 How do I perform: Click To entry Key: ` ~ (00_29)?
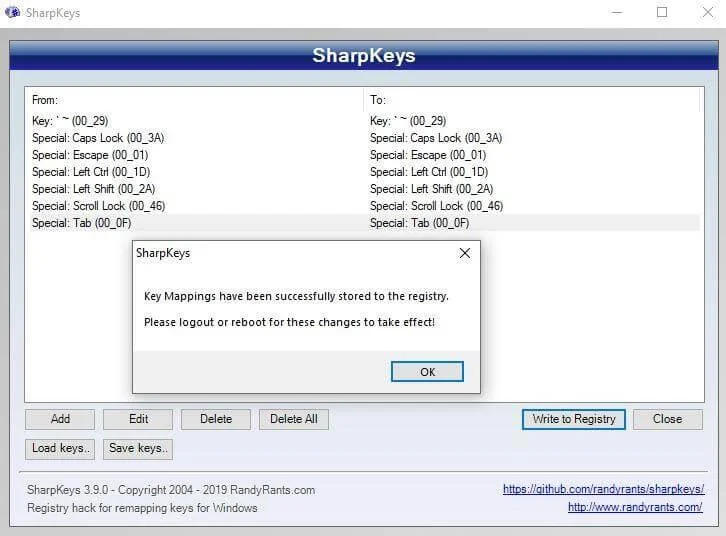point(408,121)
